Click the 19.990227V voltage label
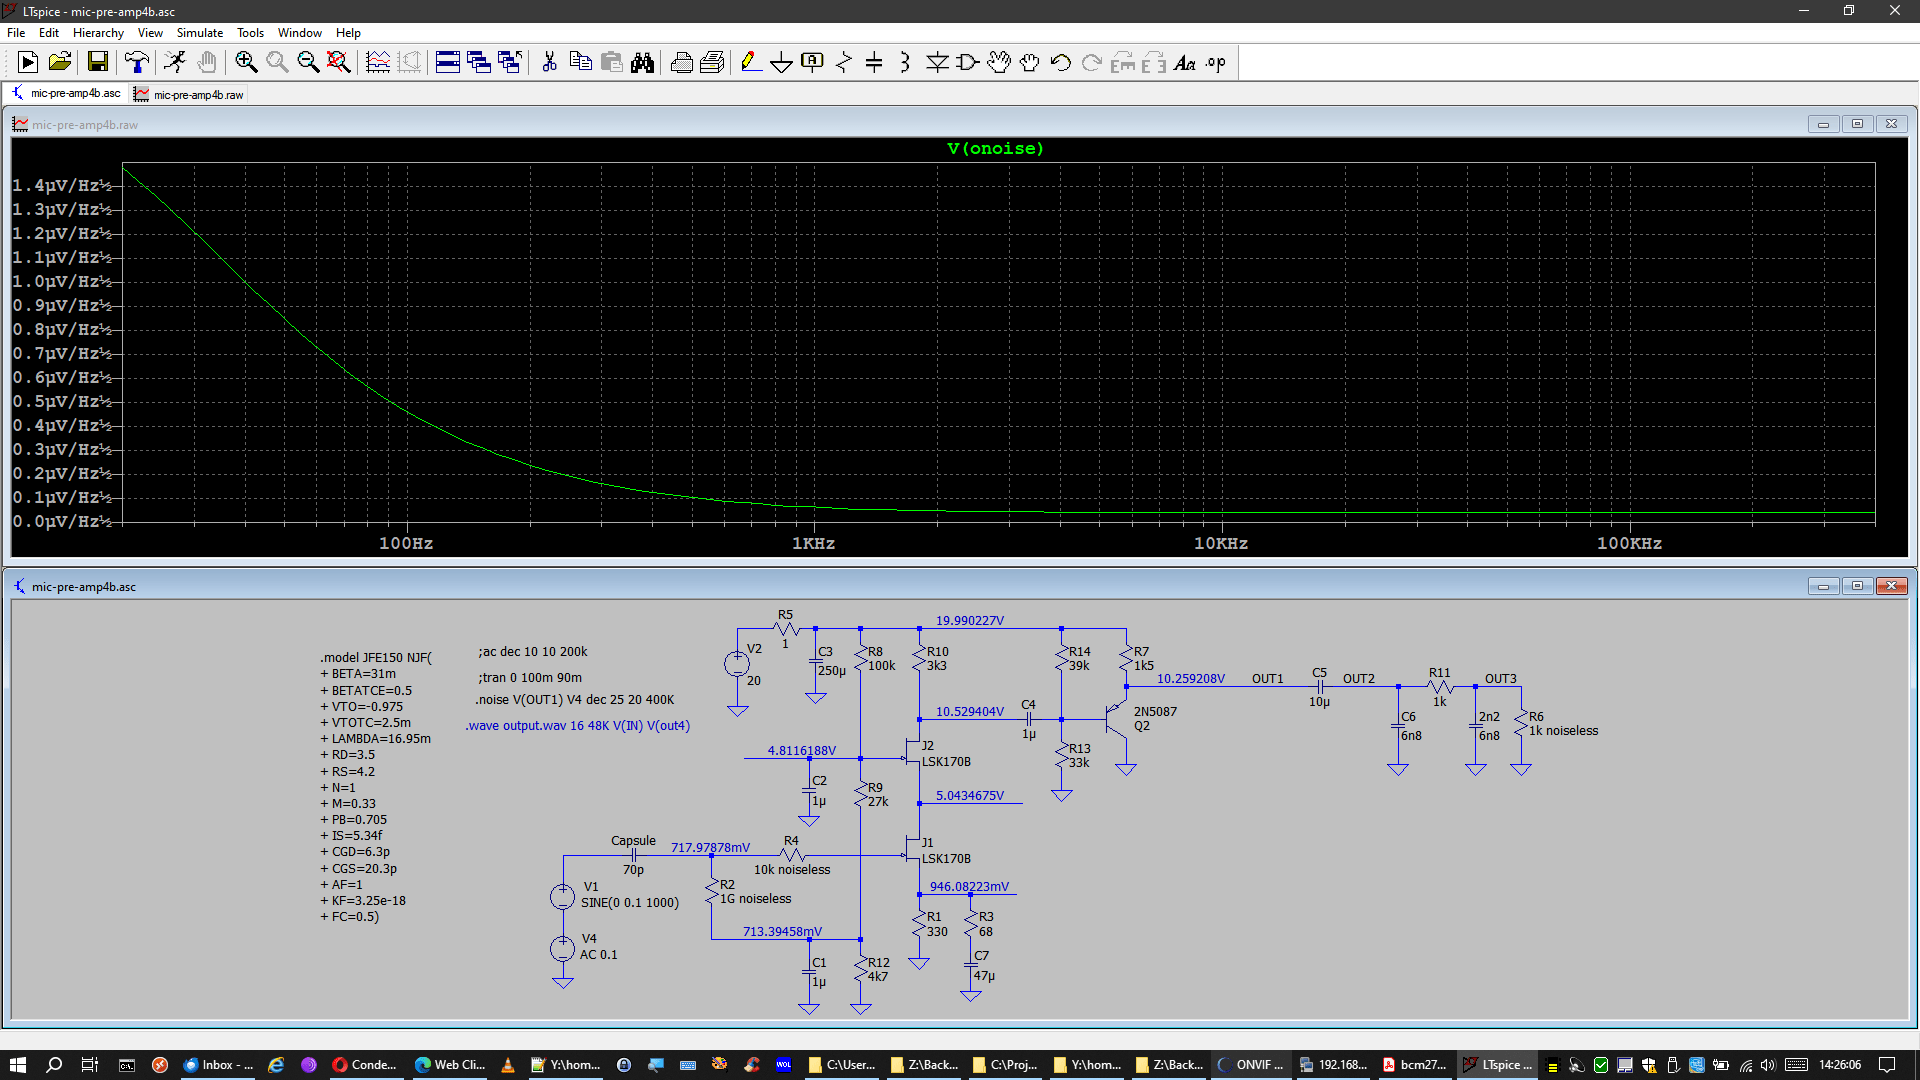The height and width of the screenshot is (1080, 1920). tap(970, 621)
